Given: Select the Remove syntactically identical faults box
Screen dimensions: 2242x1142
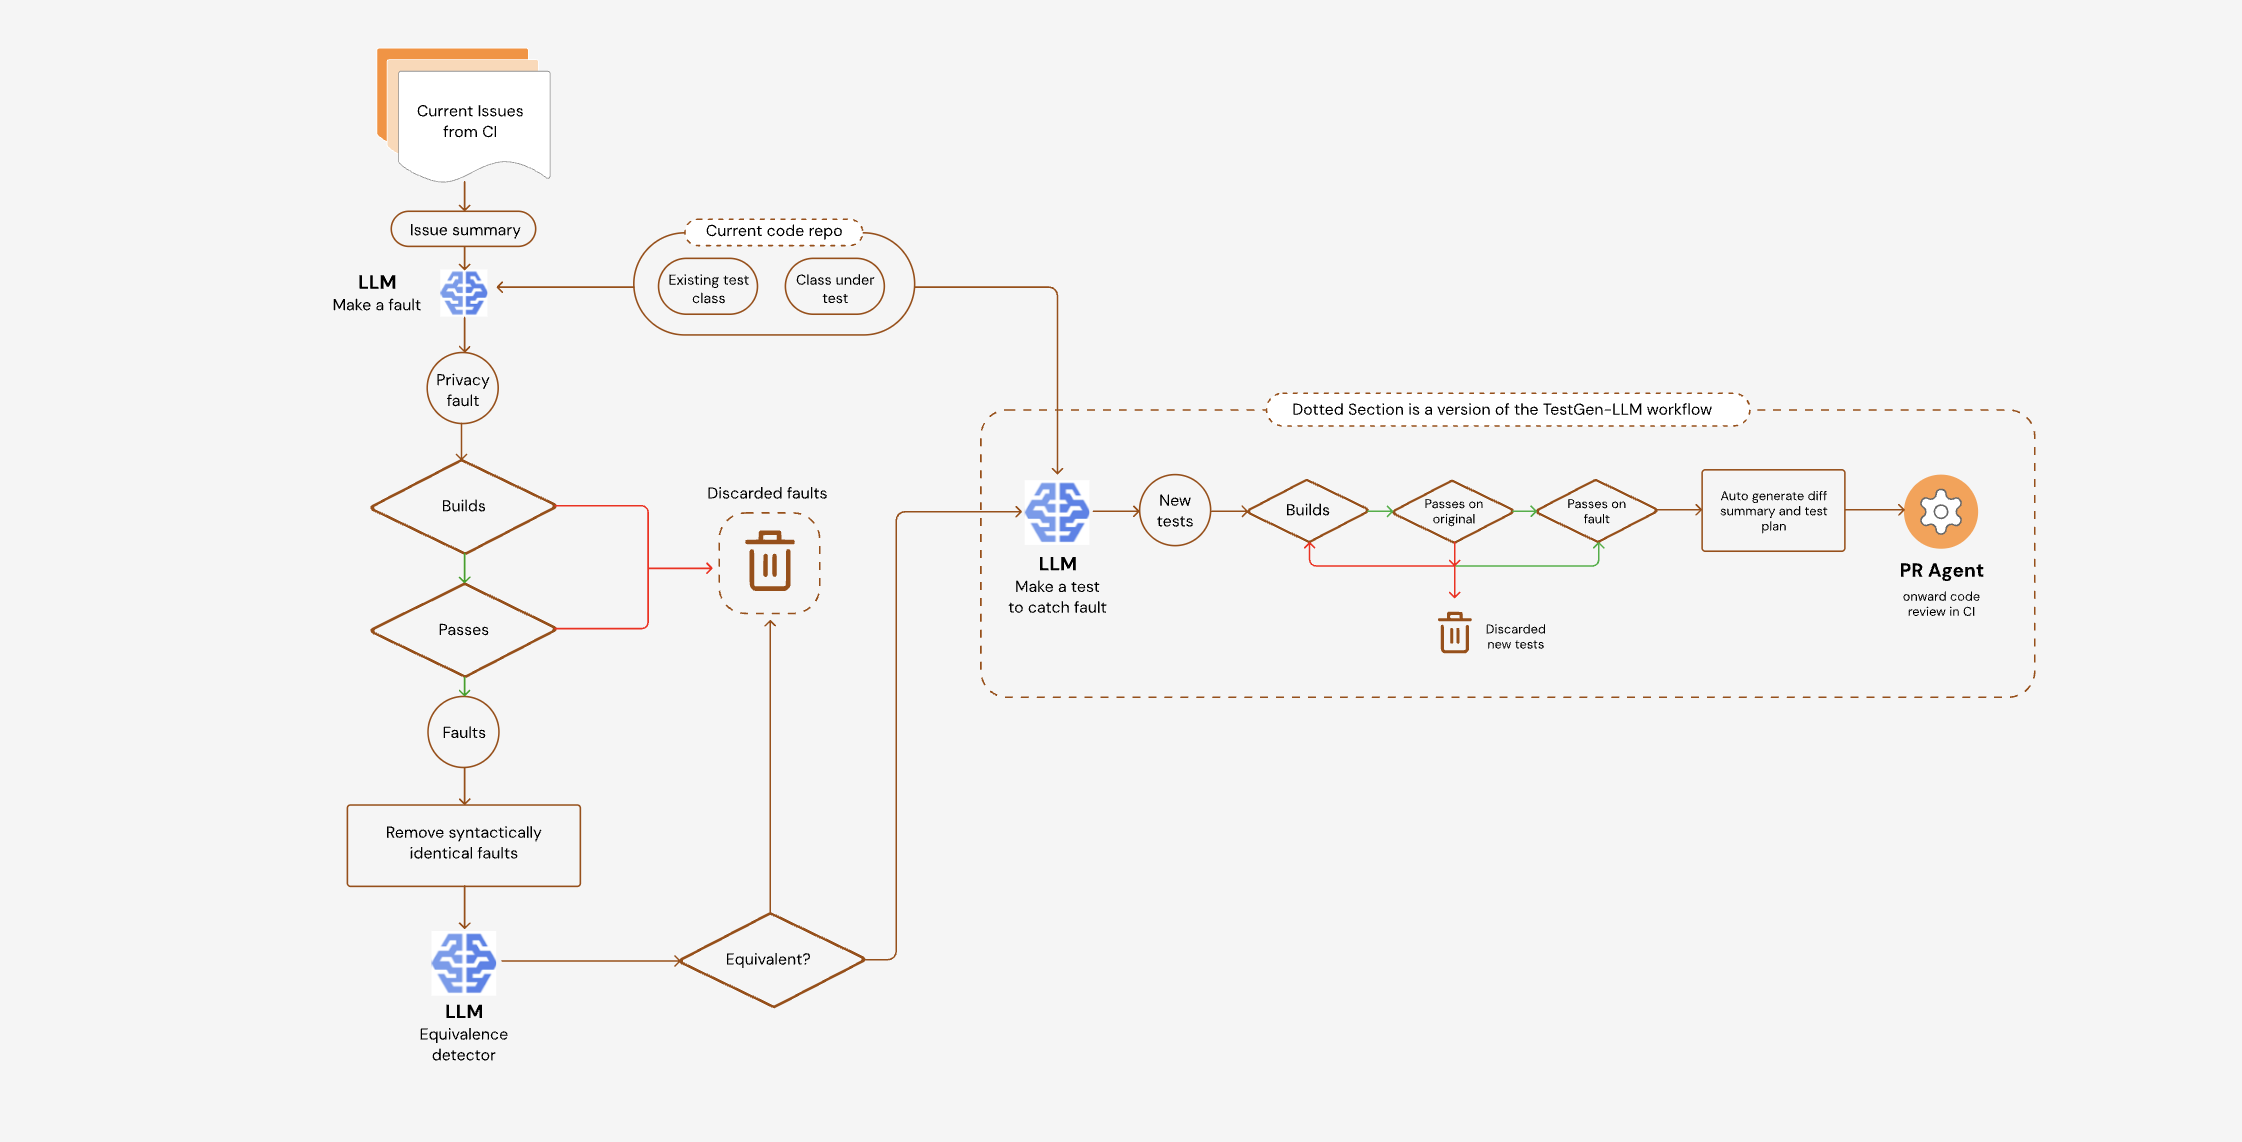Looking at the screenshot, I should tap(464, 845).
